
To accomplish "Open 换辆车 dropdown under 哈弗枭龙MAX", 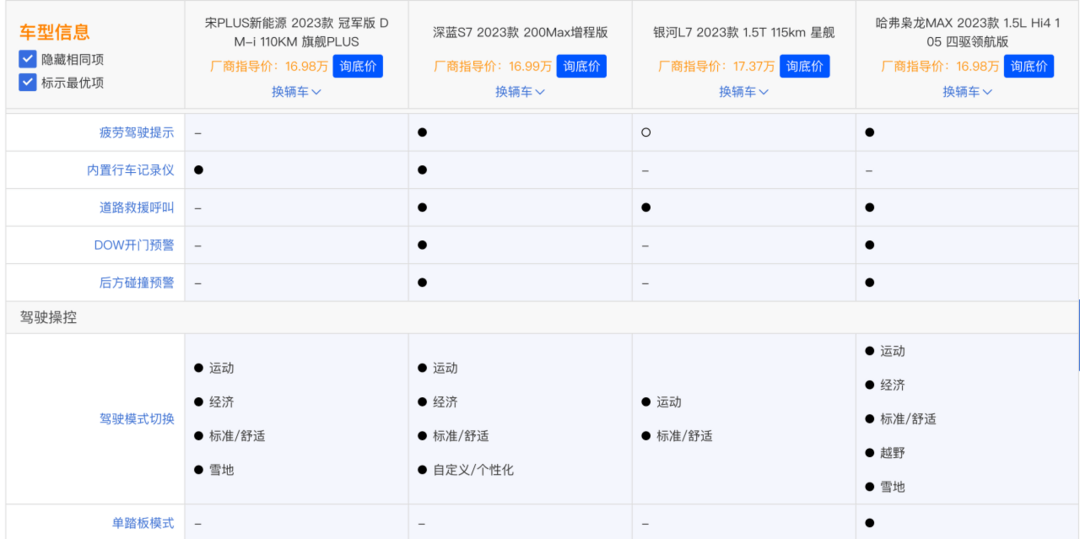I will [x=967, y=92].
